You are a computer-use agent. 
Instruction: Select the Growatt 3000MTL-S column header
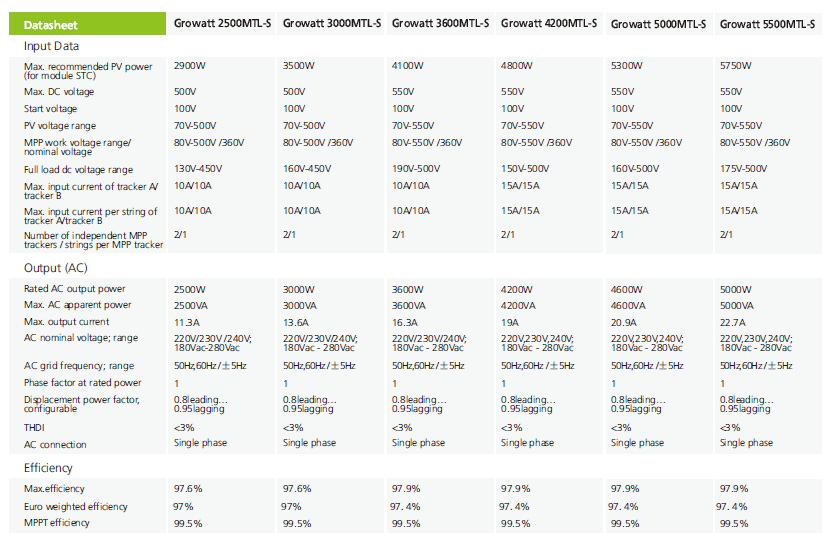click(331, 23)
